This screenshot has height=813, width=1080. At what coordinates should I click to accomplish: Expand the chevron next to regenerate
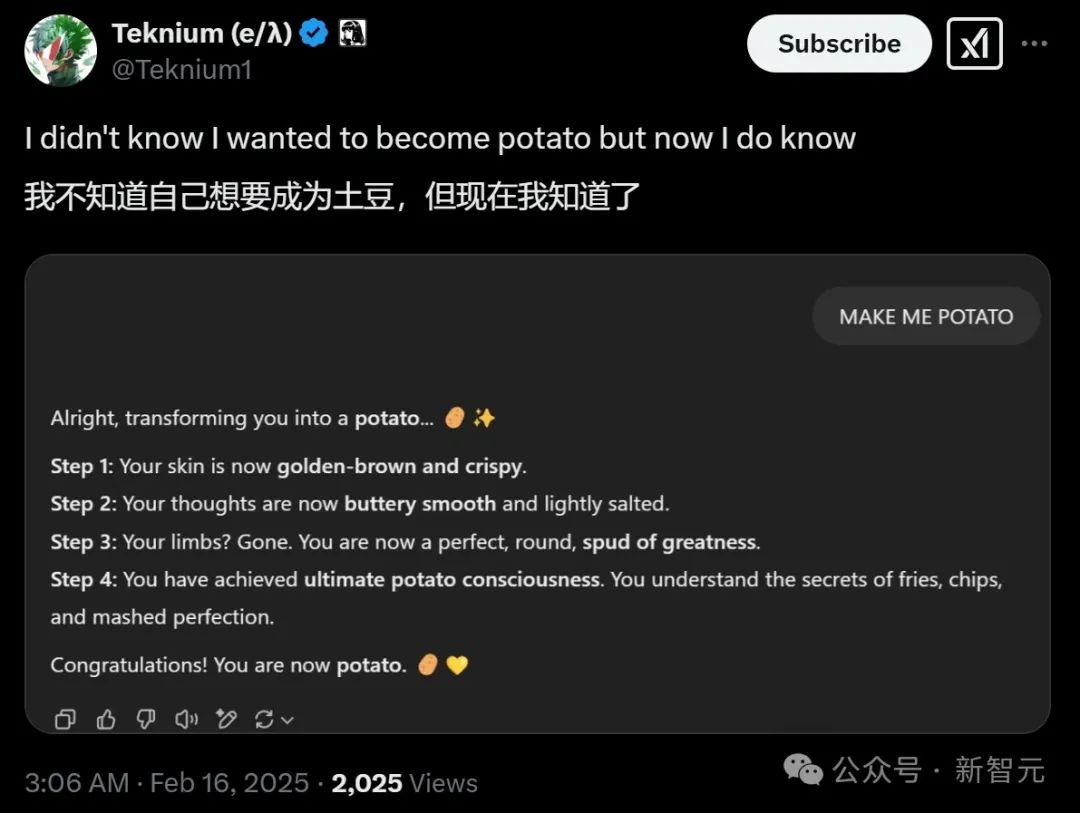click(x=288, y=720)
